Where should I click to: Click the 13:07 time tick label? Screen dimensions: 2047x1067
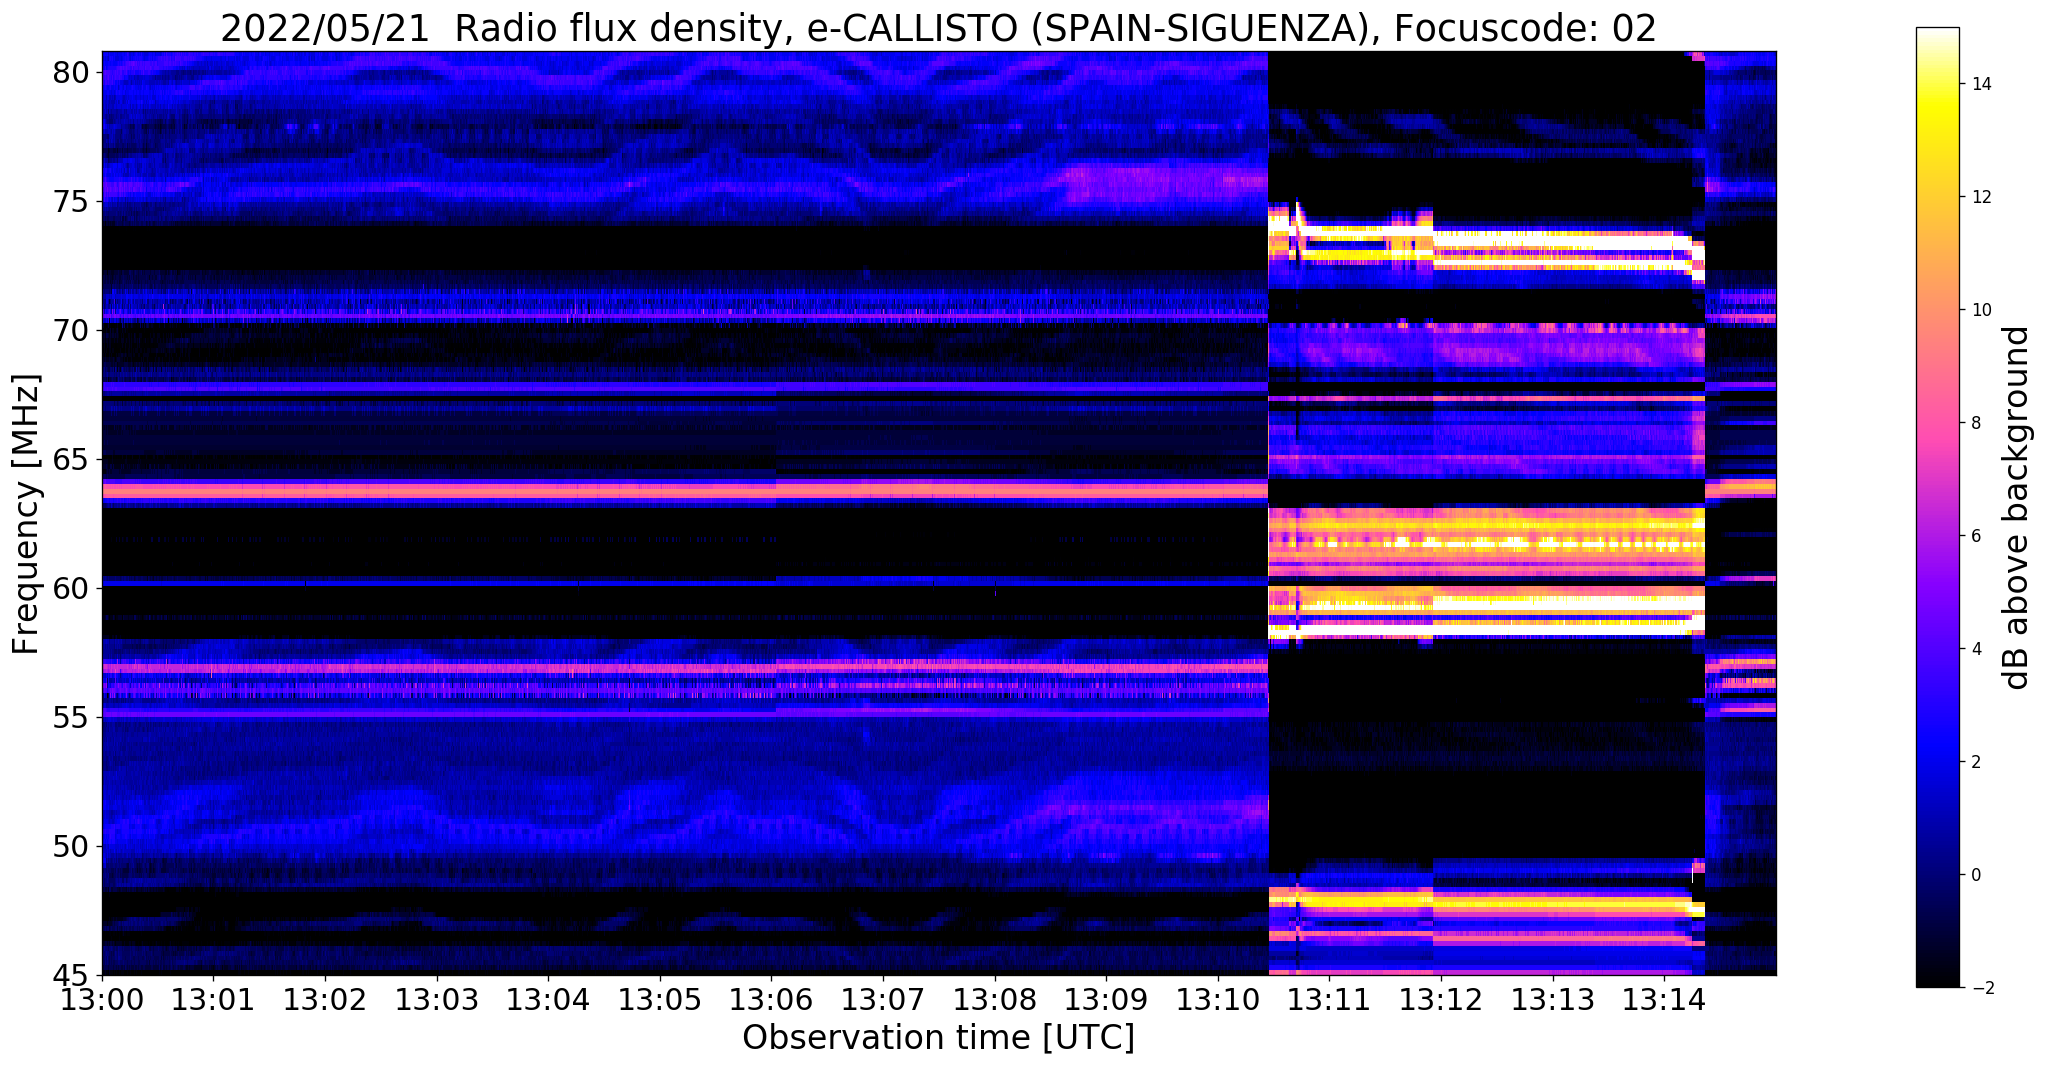(x=883, y=998)
